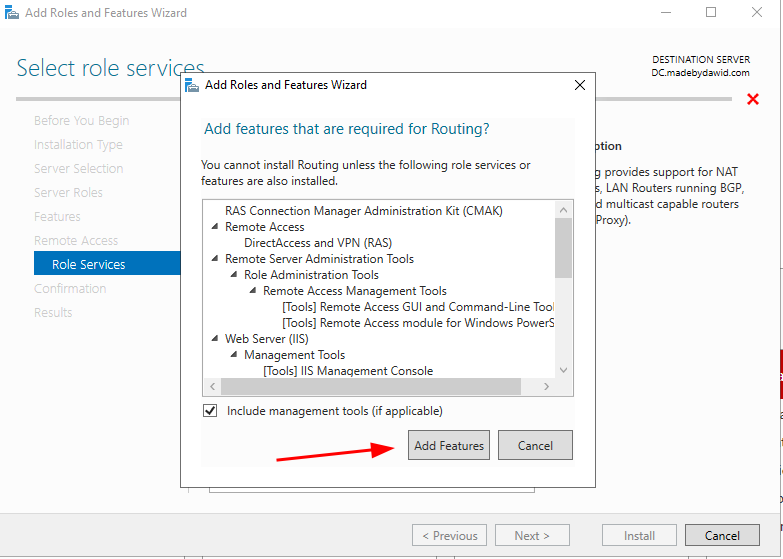Collapse the Management Tools node under IIS
Viewport: 783px width, 559px height.
(x=234, y=355)
